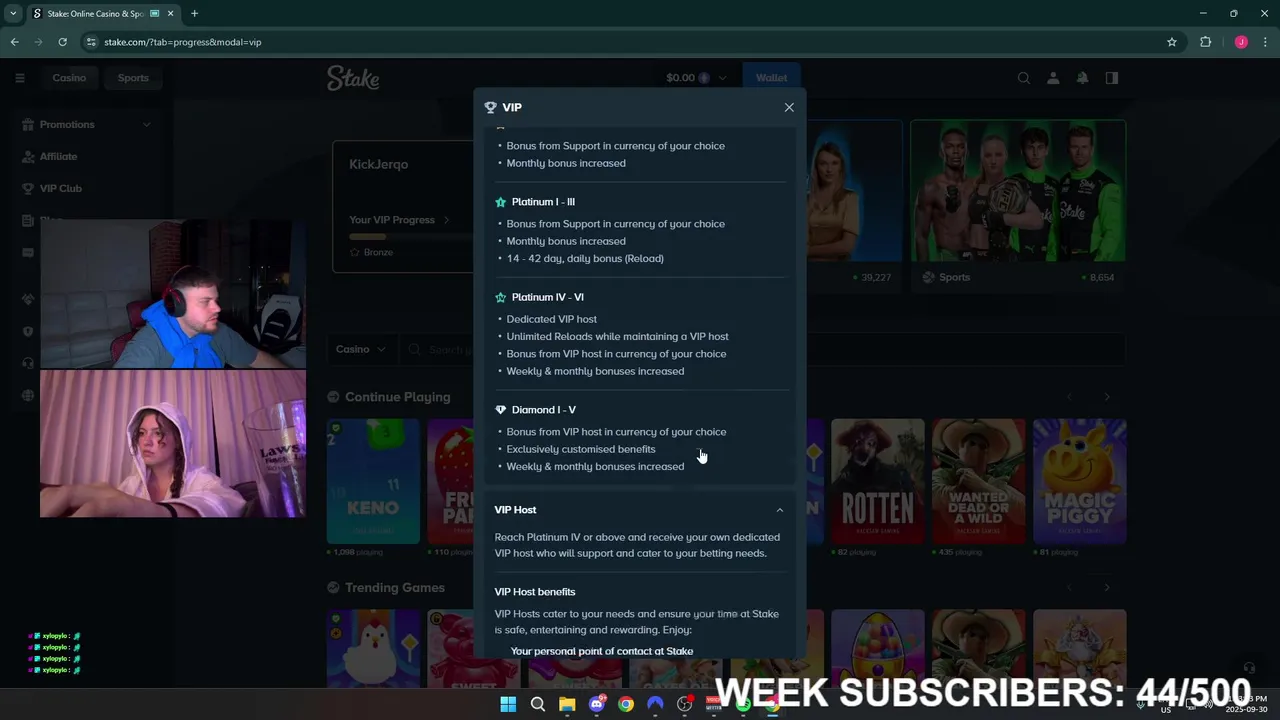
Task: Click the Diamond I - V tier heading
Action: coord(544,410)
